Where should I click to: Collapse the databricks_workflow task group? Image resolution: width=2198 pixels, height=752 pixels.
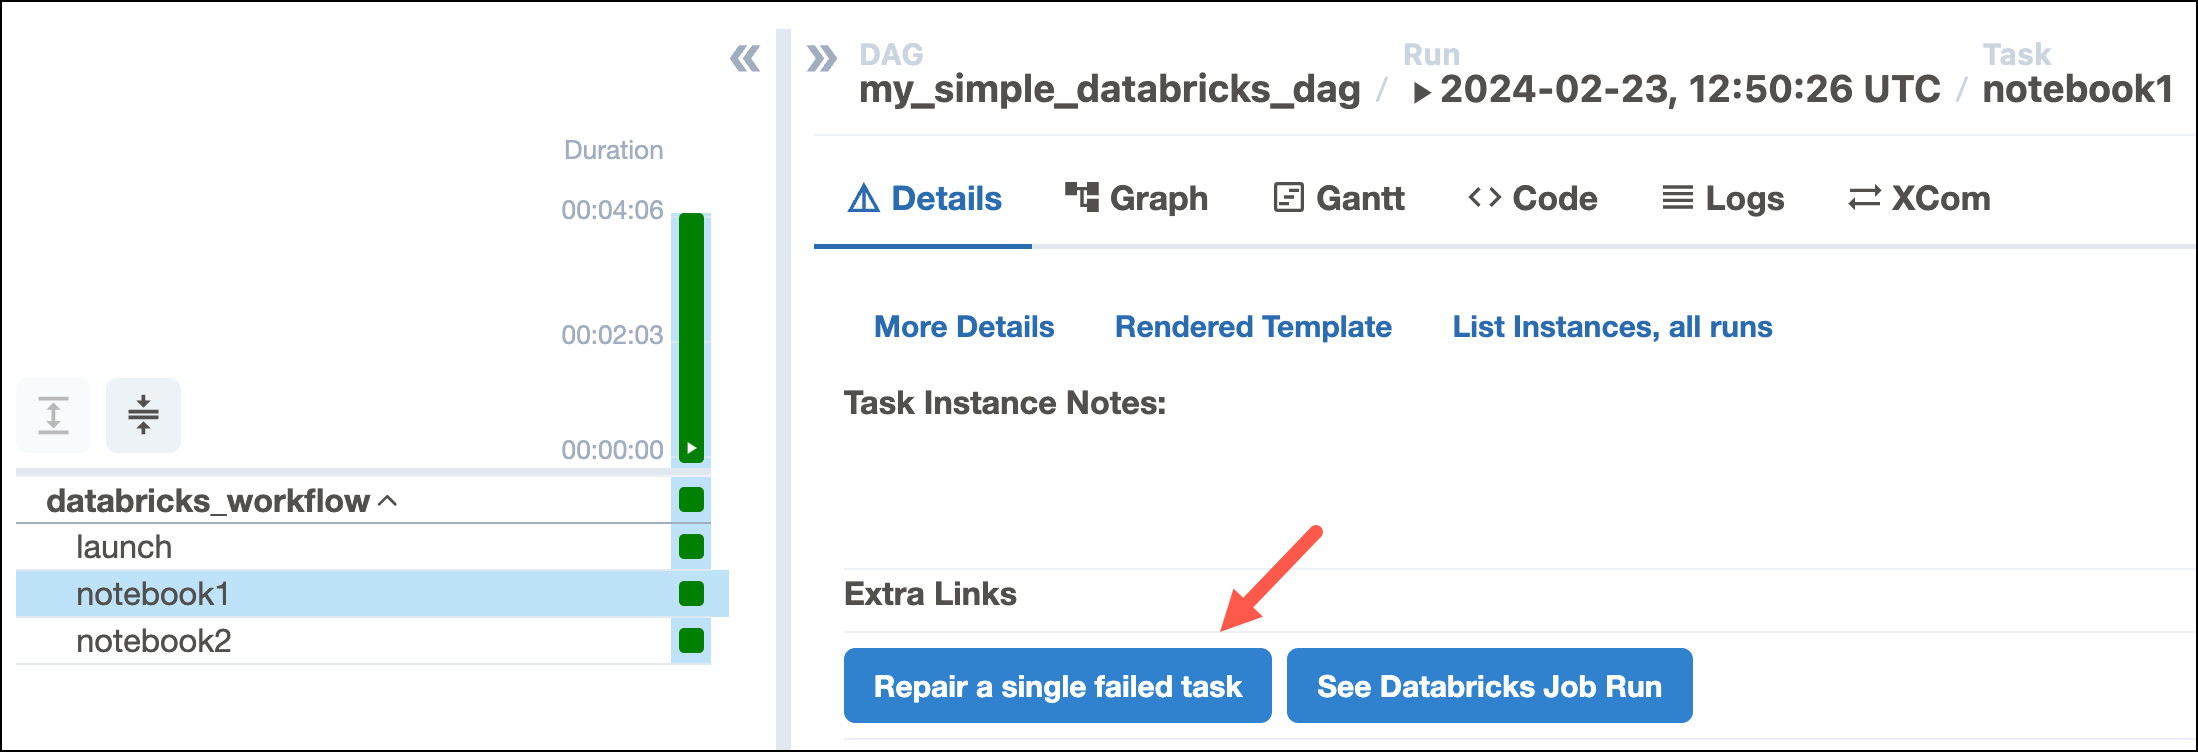388,498
